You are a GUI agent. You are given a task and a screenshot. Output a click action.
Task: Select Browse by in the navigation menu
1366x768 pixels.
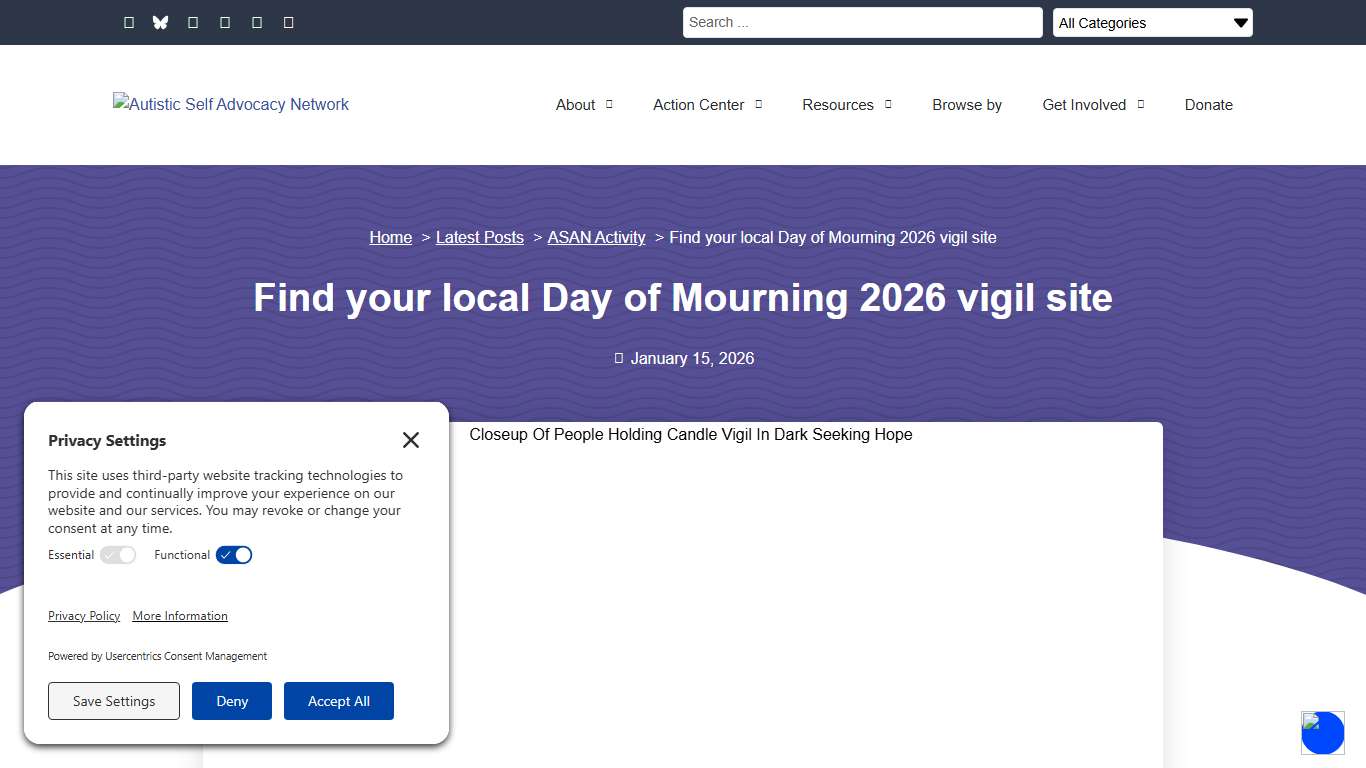pyautogui.click(x=966, y=105)
